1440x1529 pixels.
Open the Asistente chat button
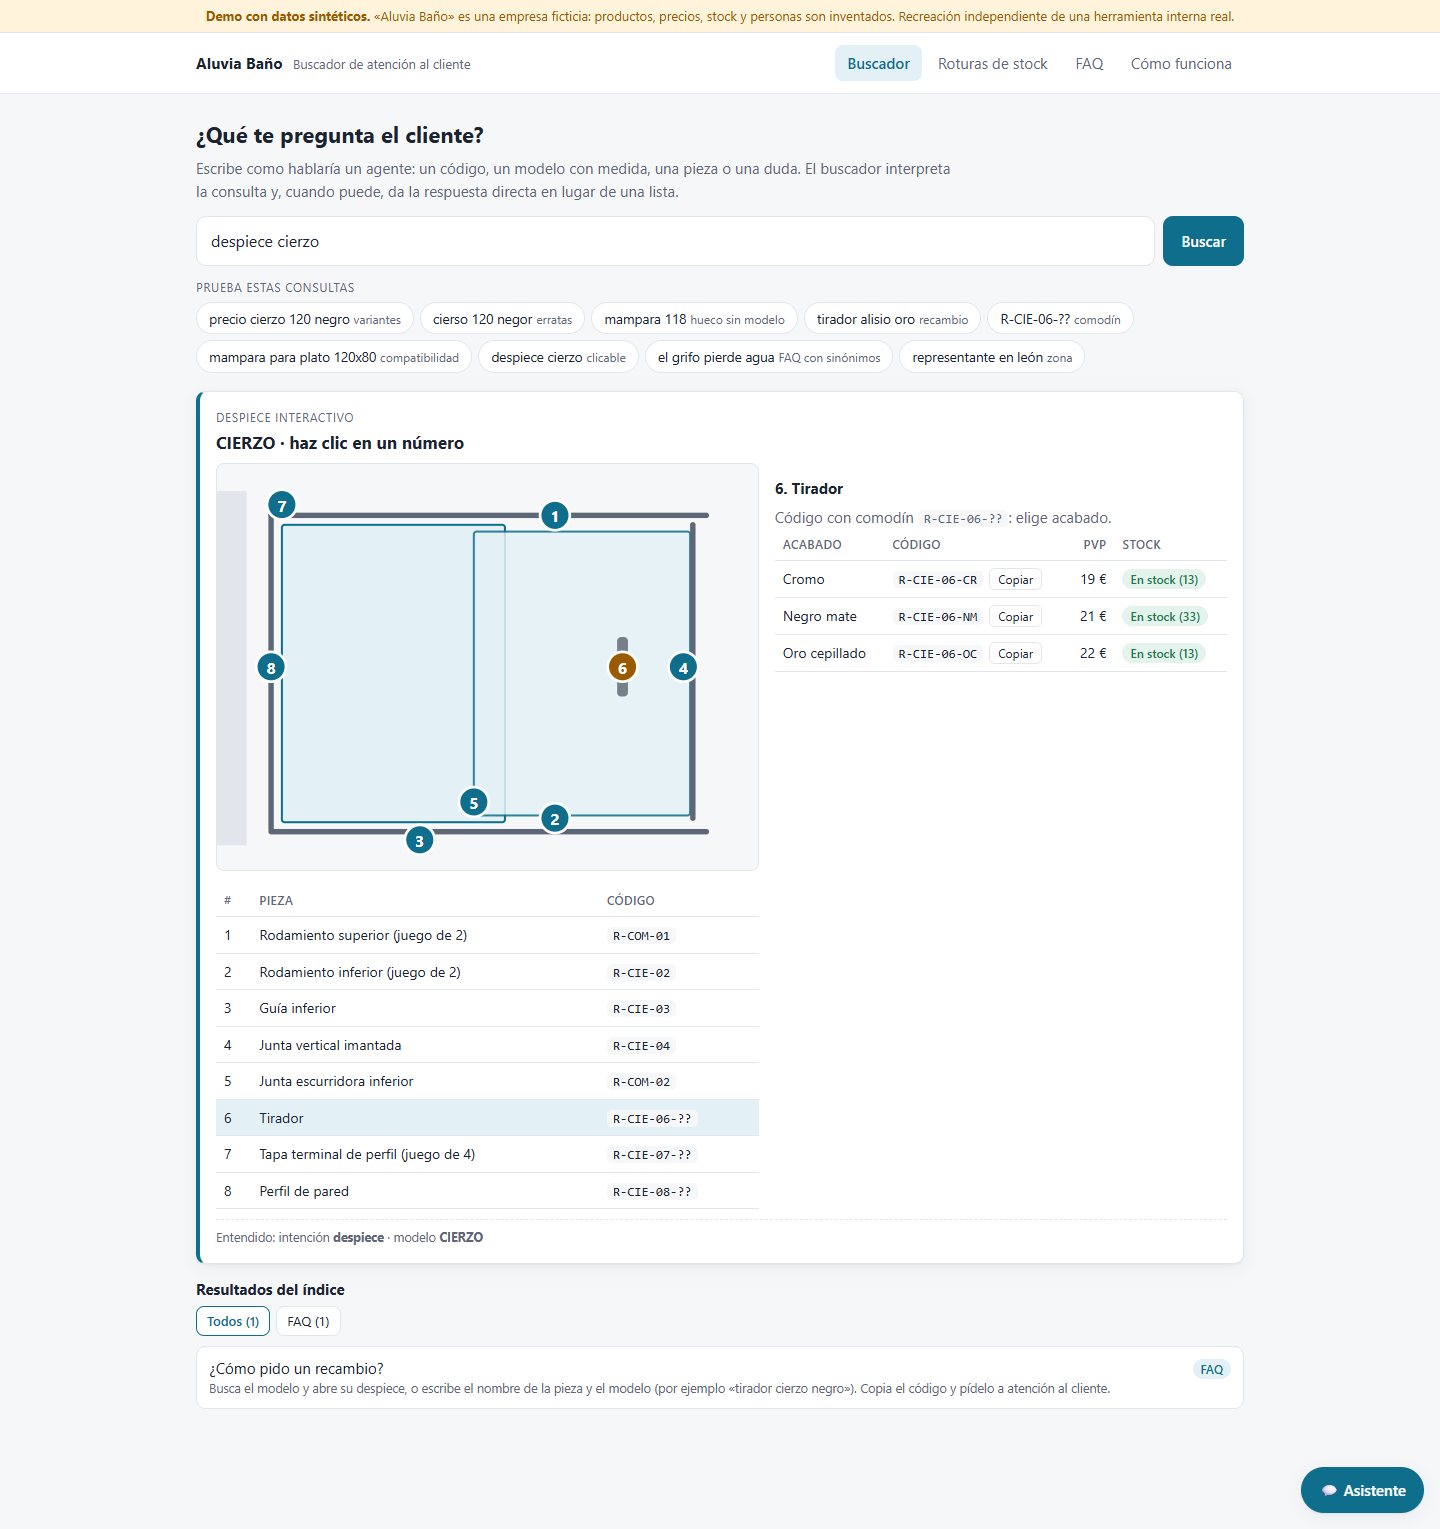pos(1362,1490)
